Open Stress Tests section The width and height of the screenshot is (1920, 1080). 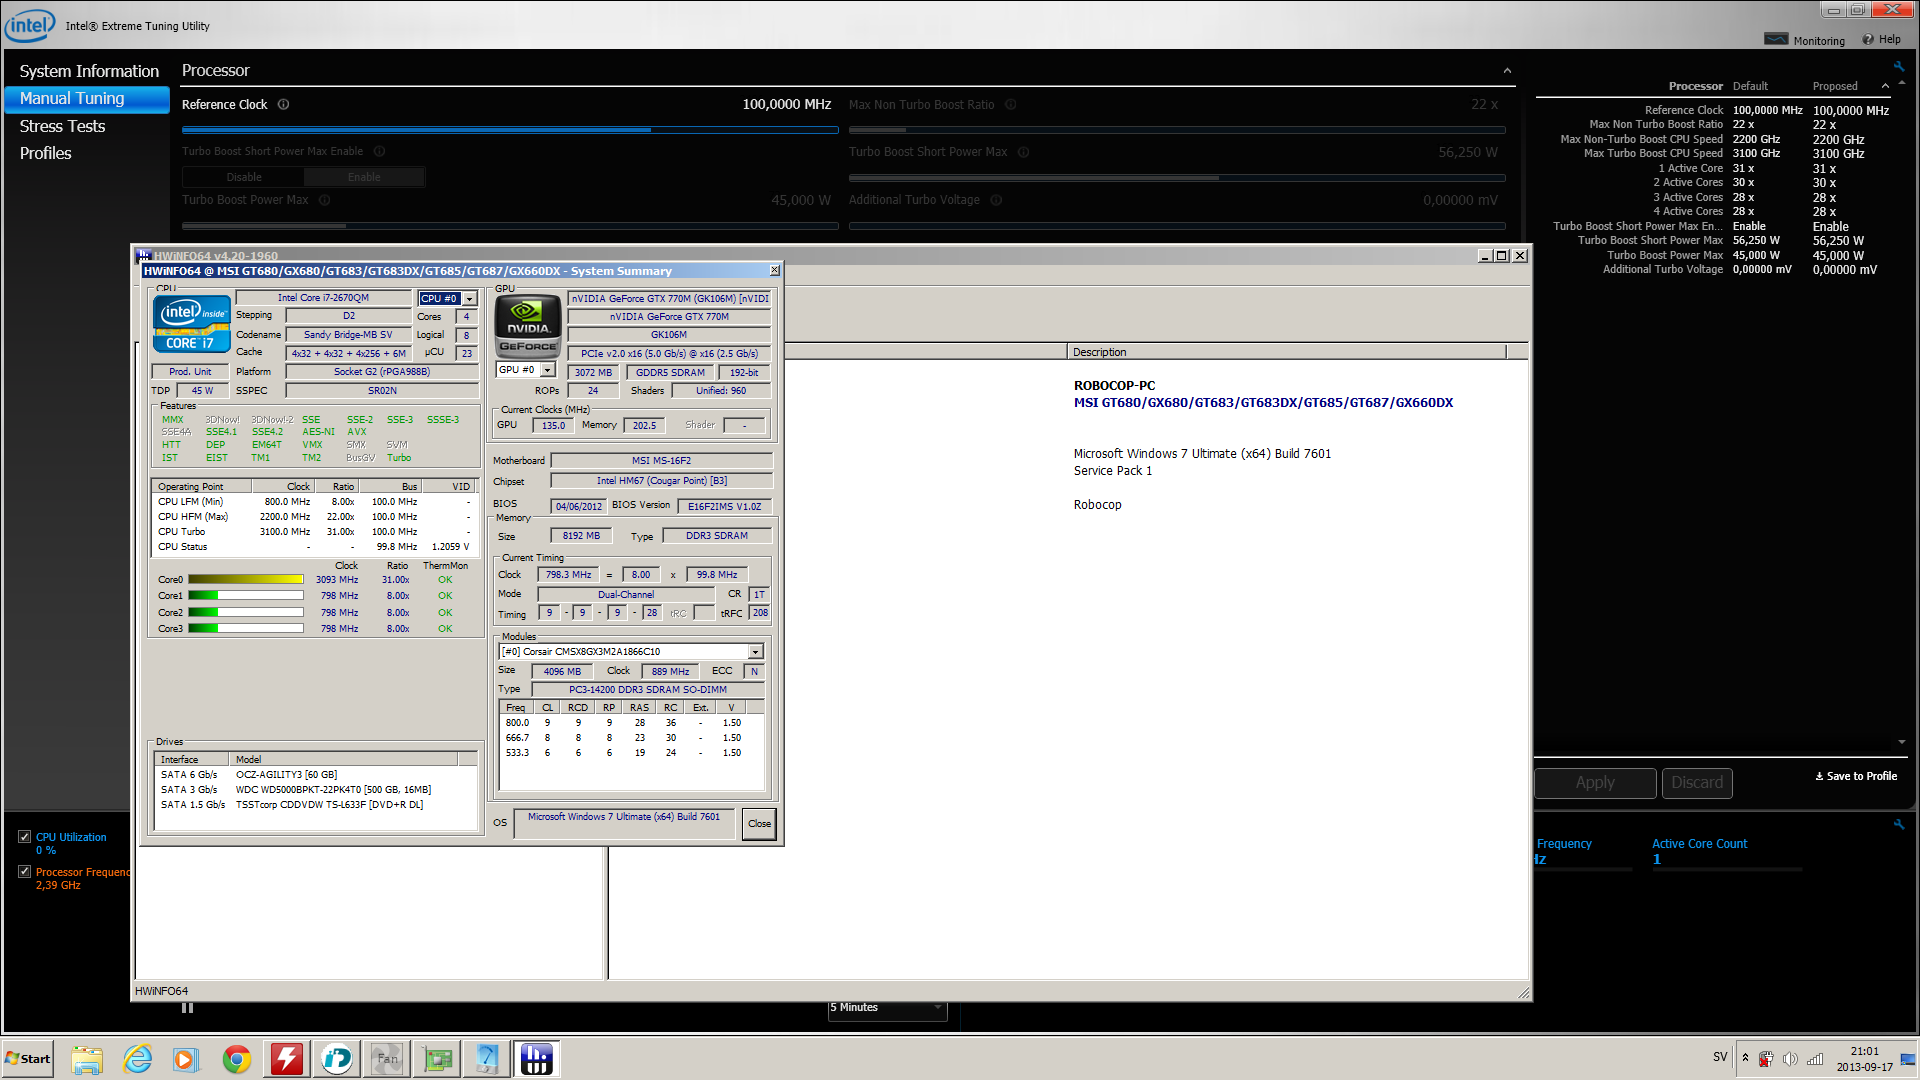[62, 126]
